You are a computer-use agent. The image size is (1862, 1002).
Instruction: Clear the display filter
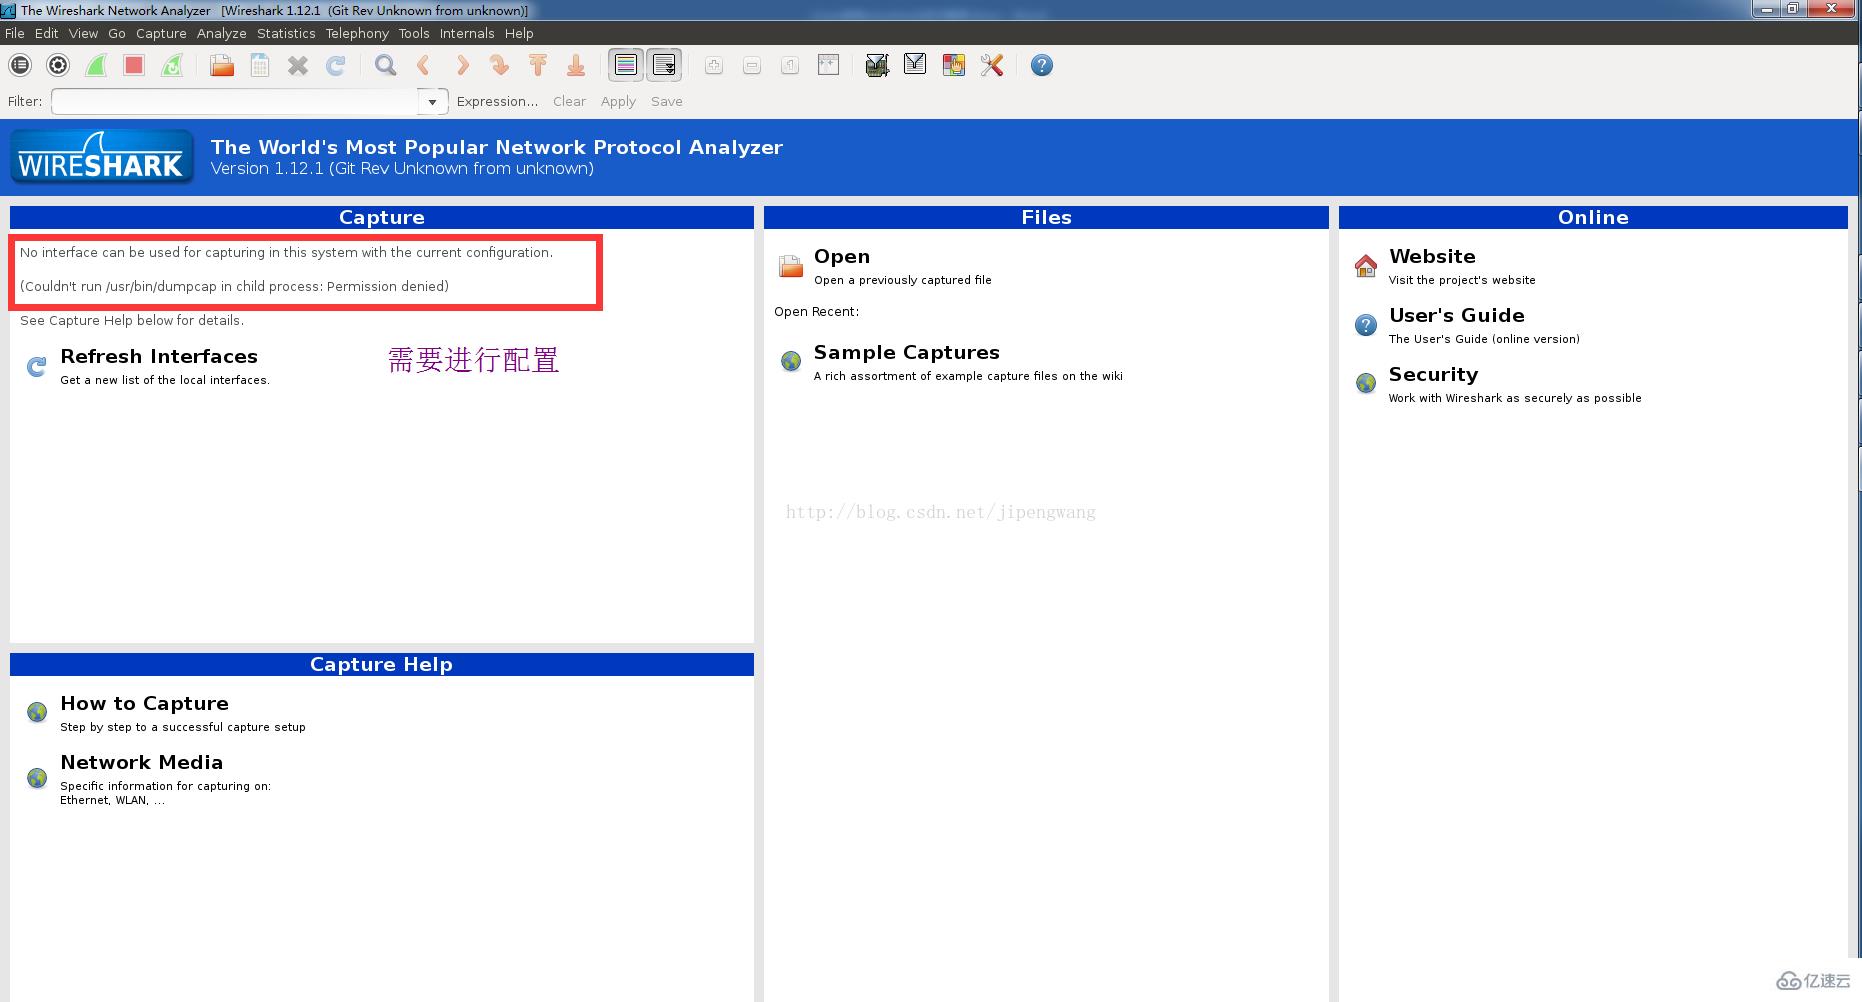[x=569, y=101]
